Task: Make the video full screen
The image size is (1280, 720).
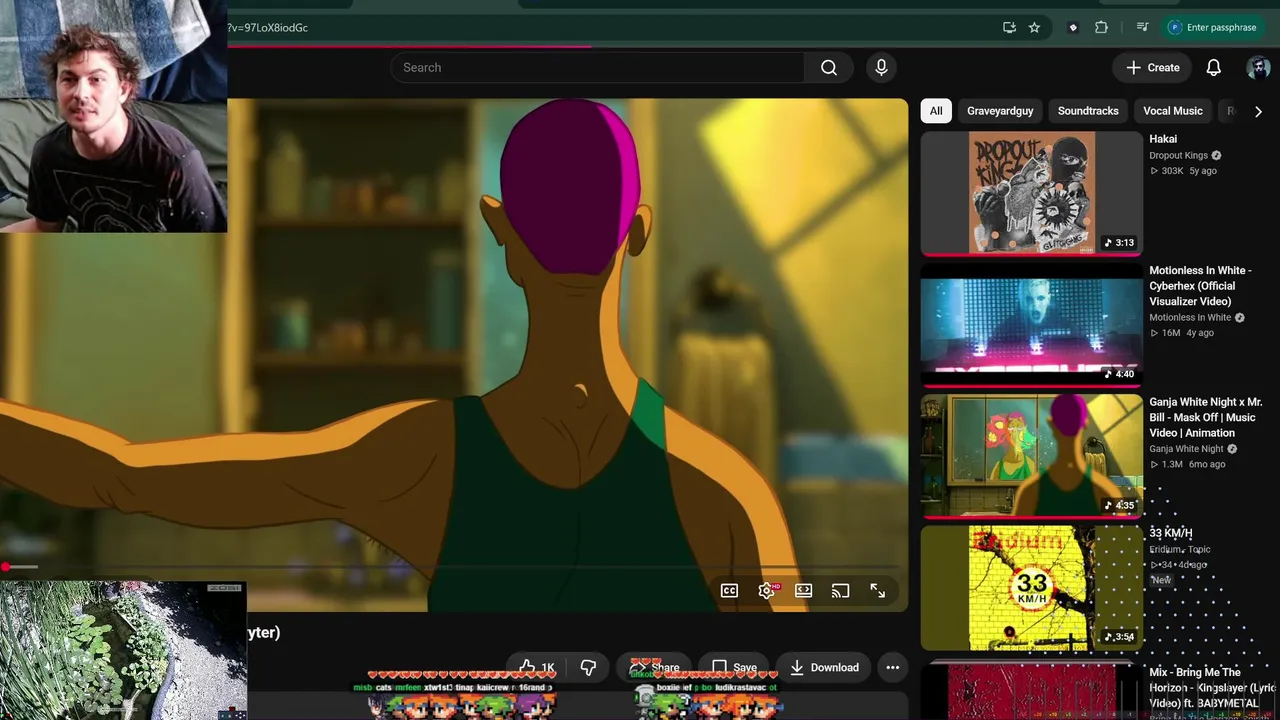Action: [877, 591]
